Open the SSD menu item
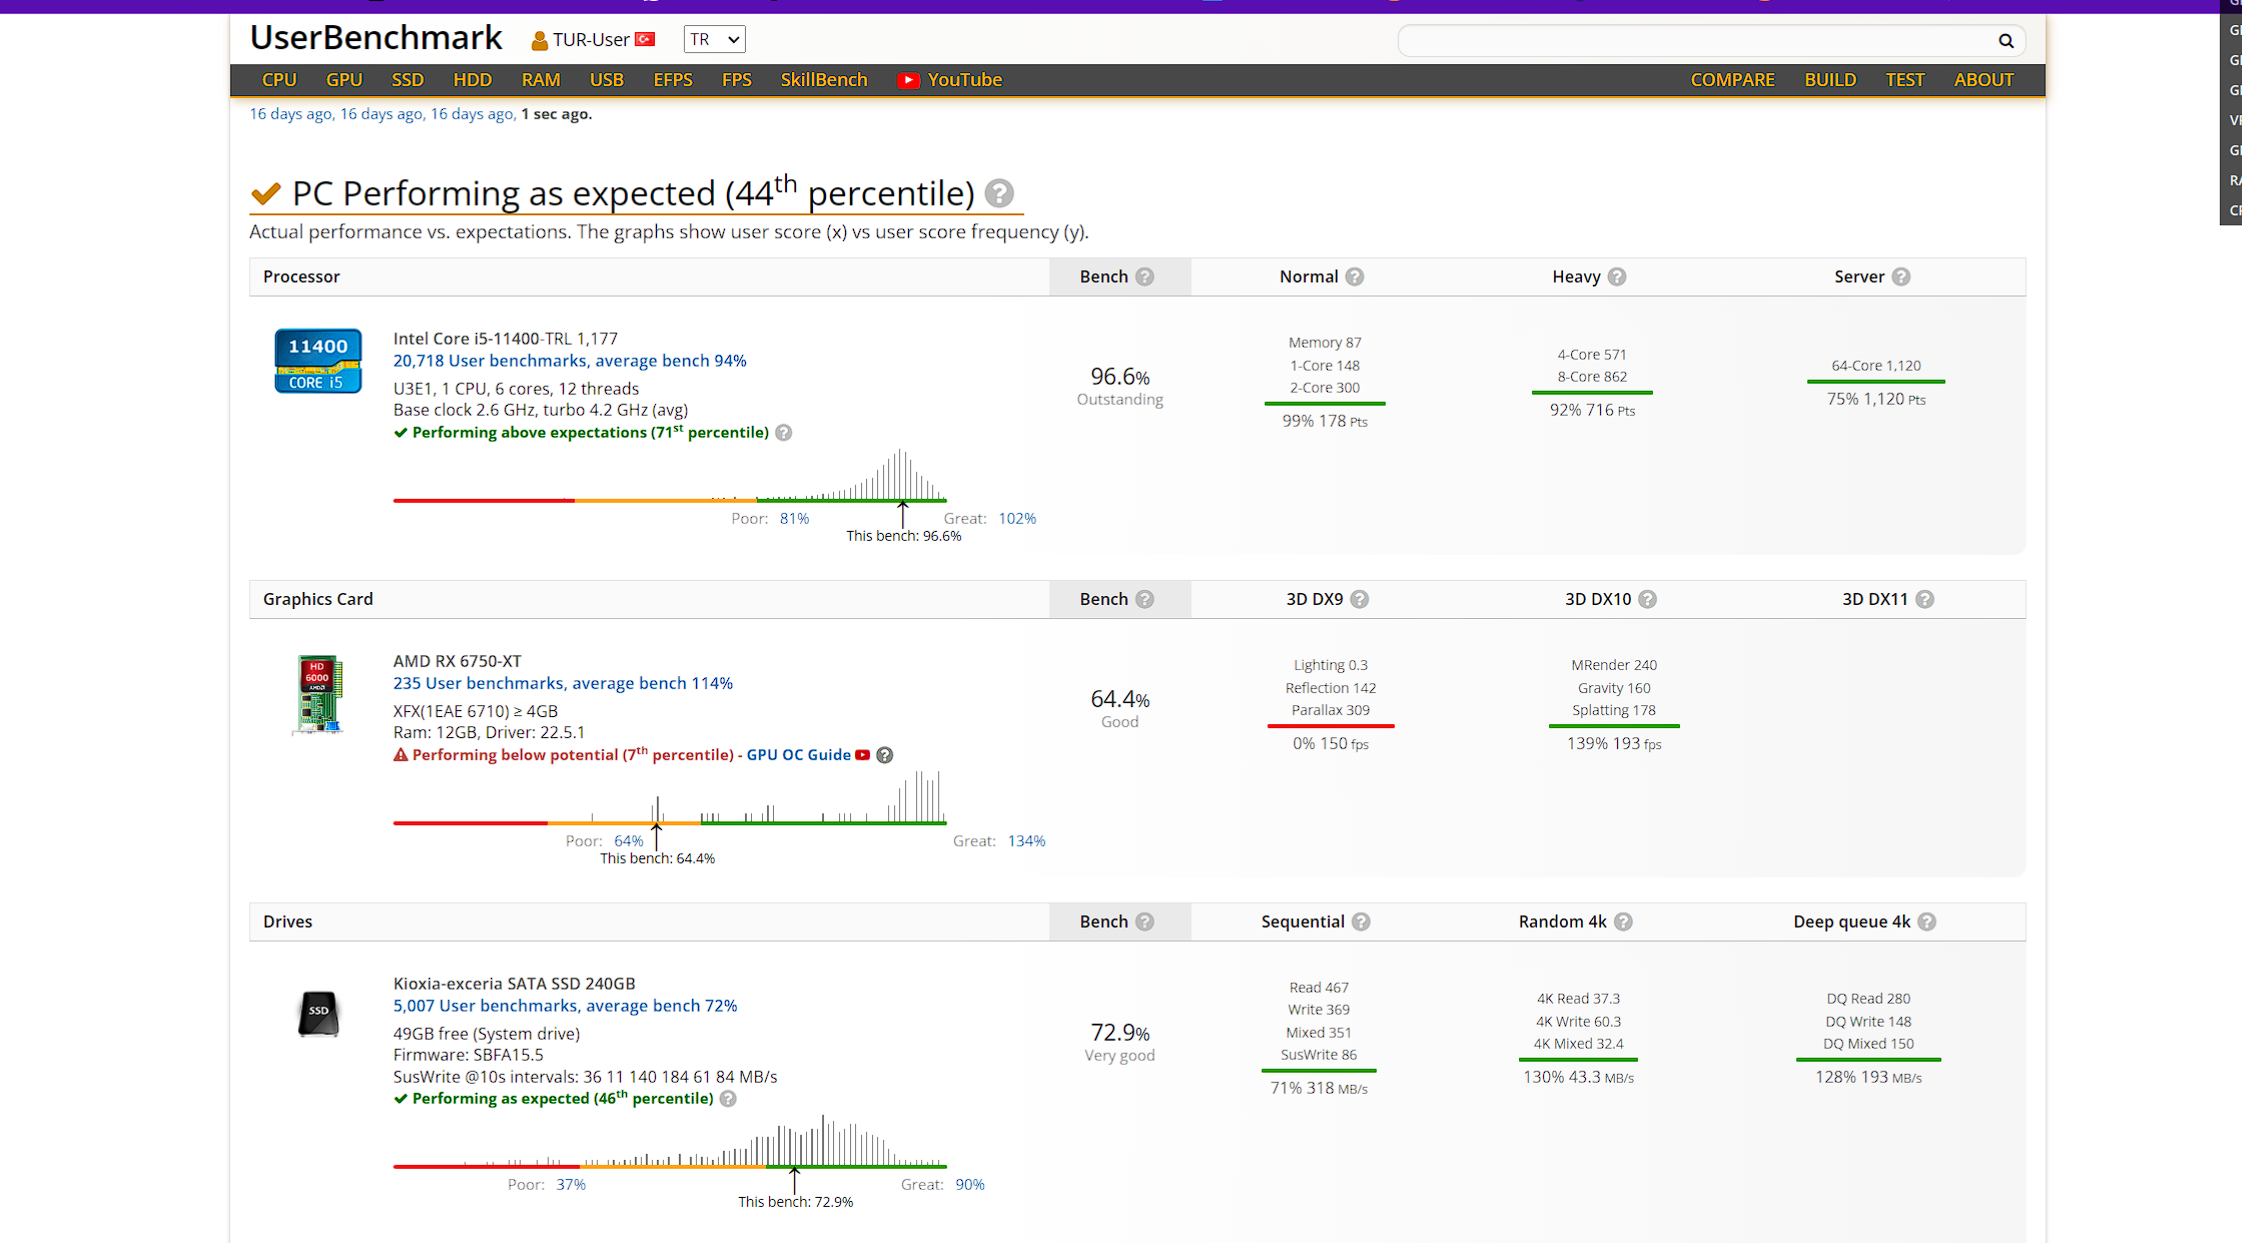Viewport: 2242px width, 1243px height. 407,80
